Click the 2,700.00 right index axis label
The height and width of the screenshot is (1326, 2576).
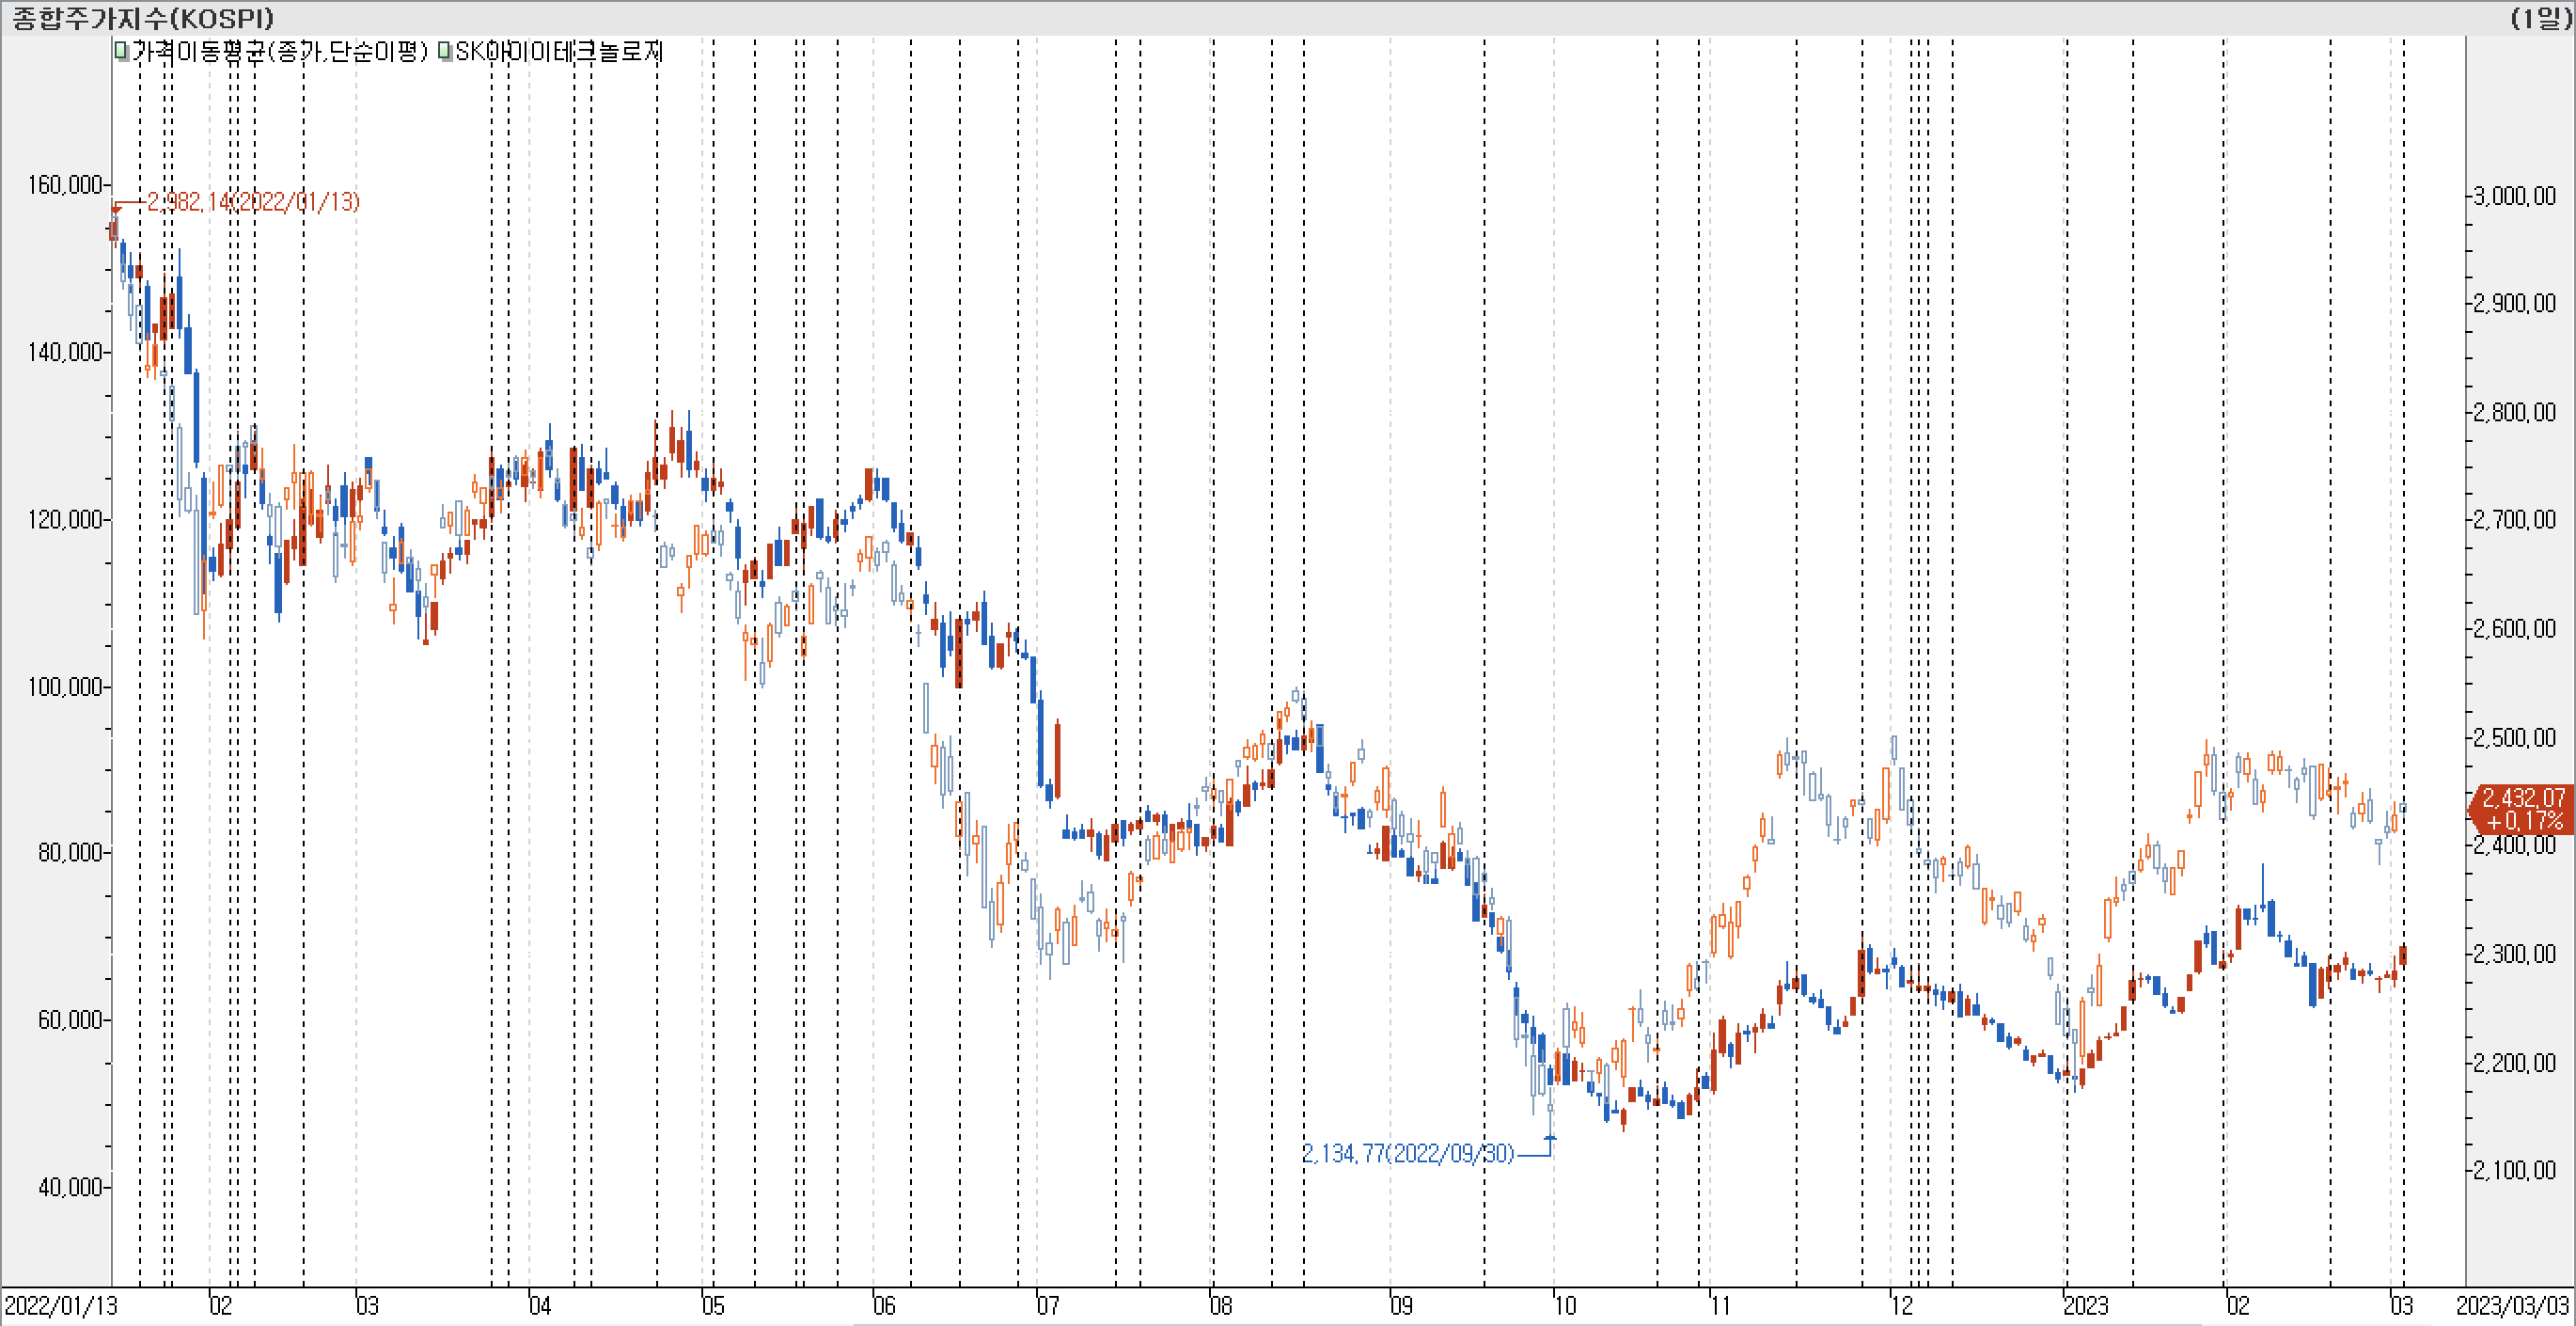[2514, 520]
